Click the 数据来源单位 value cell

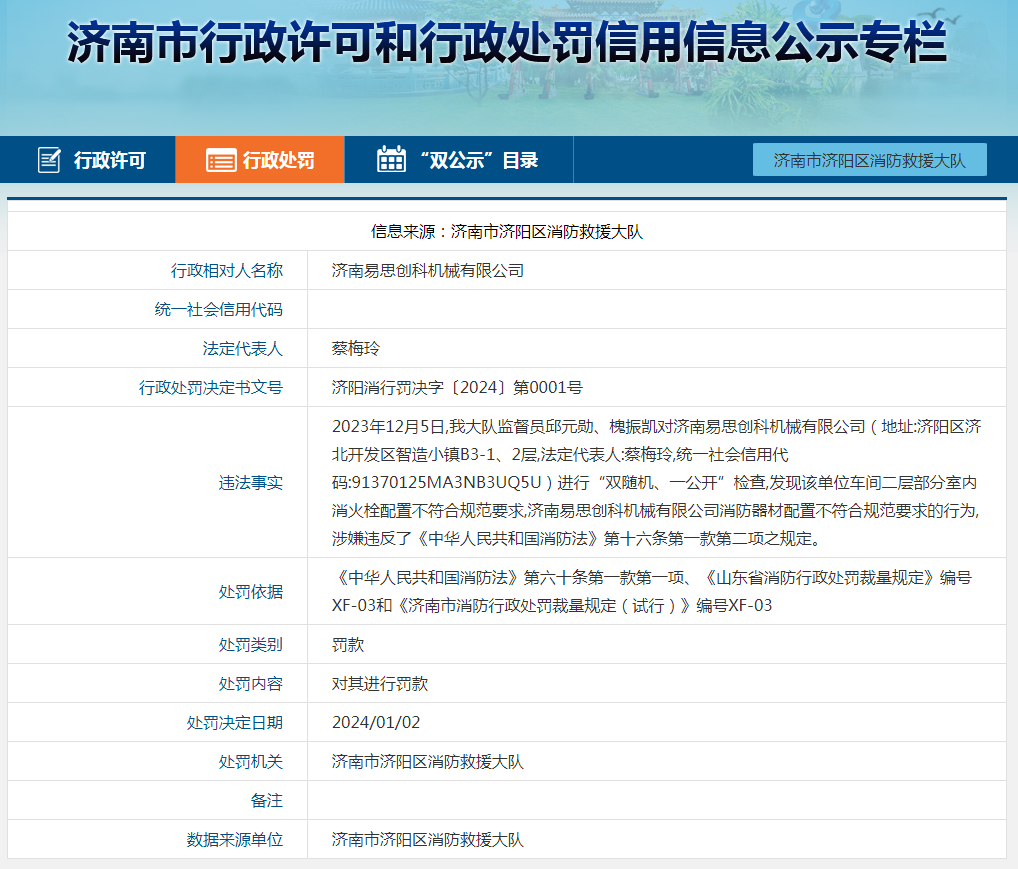click(657, 839)
